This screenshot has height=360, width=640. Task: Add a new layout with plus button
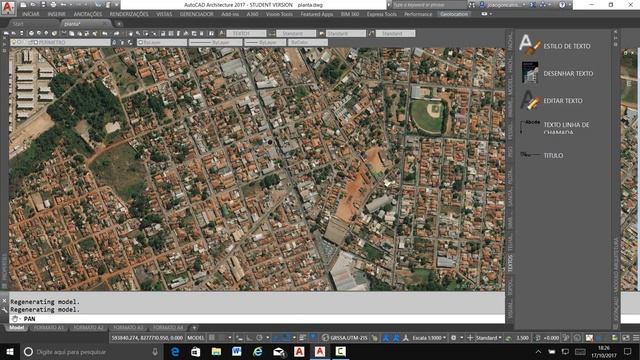195,328
